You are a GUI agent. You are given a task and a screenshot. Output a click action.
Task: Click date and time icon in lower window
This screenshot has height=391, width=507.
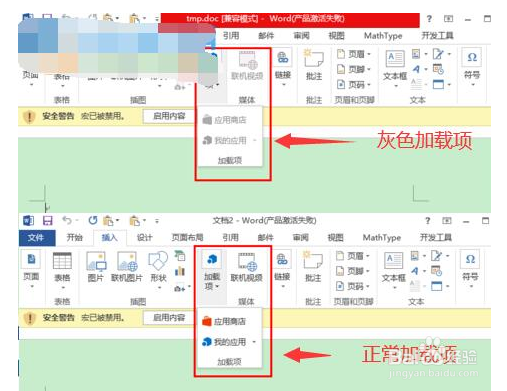(x=437, y=271)
